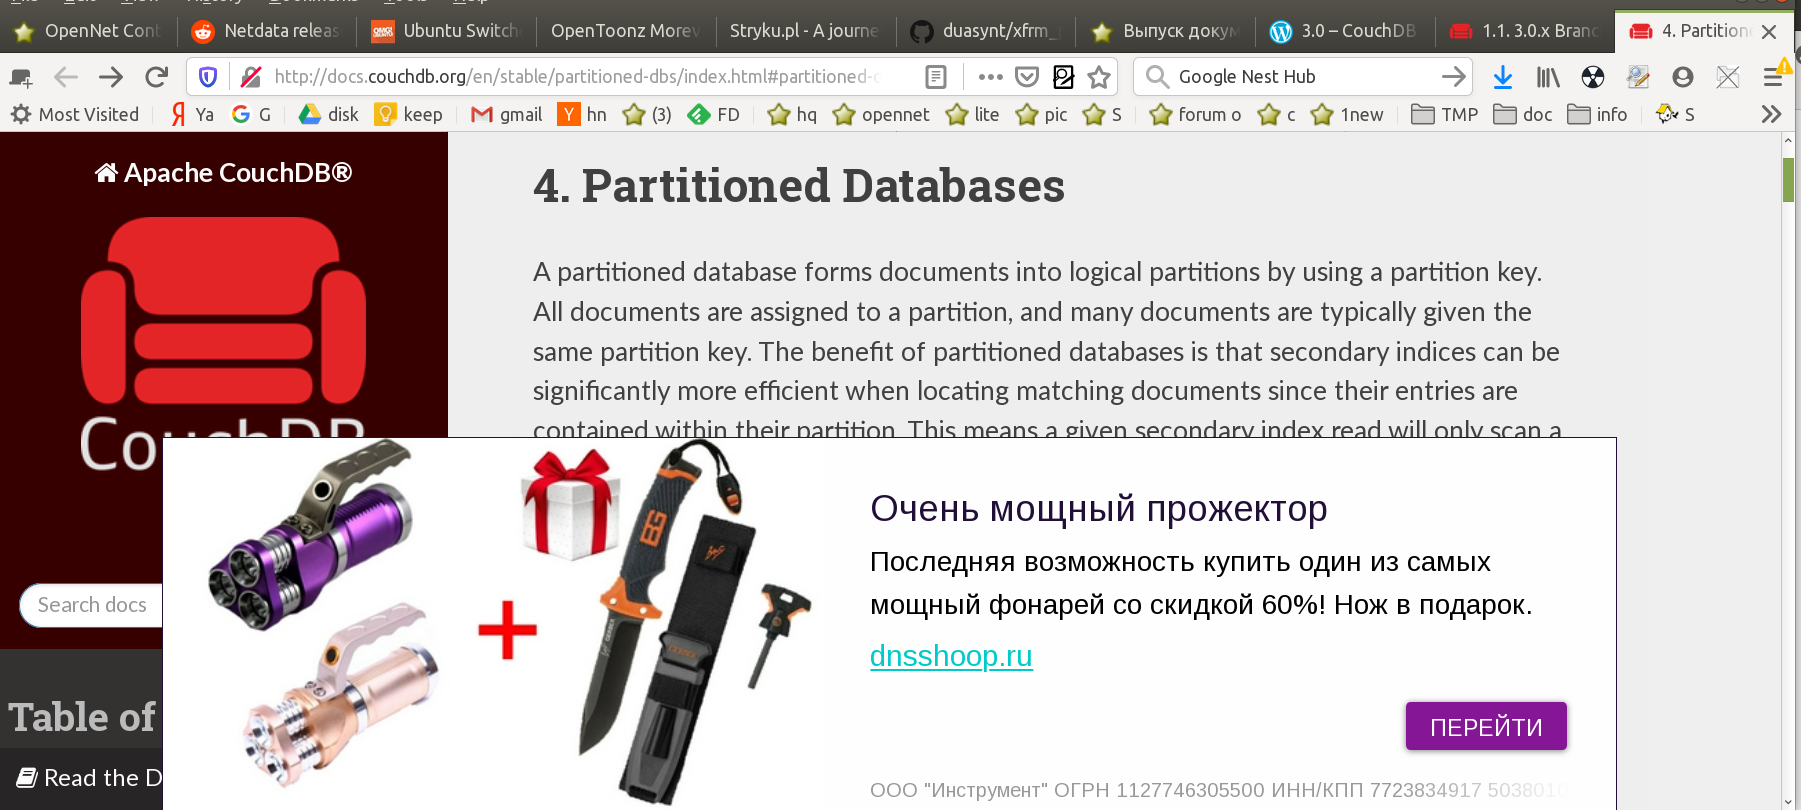Open the Library bookmarks icon
This screenshot has height=810, width=1801.
pyautogui.click(x=1548, y=77)
